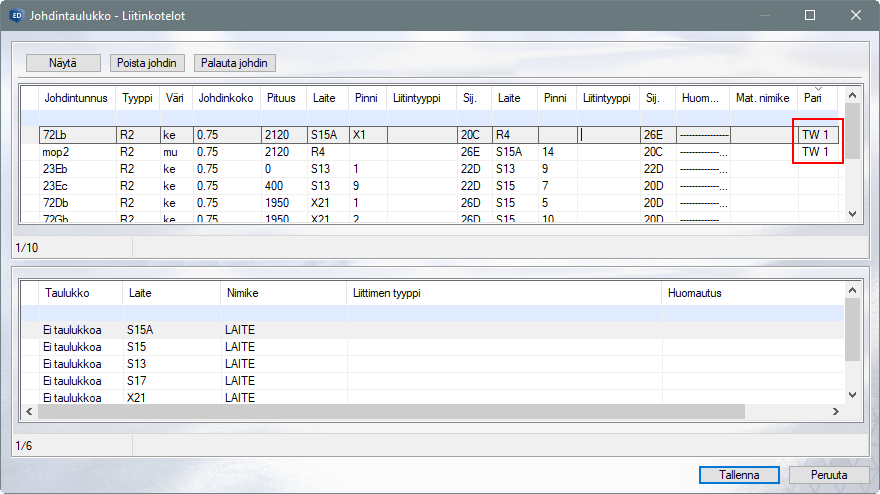Click the Liitintyyppi input cell in row 72Lb
The height and width of the screenshot is (494, 880).
point(608,134)
